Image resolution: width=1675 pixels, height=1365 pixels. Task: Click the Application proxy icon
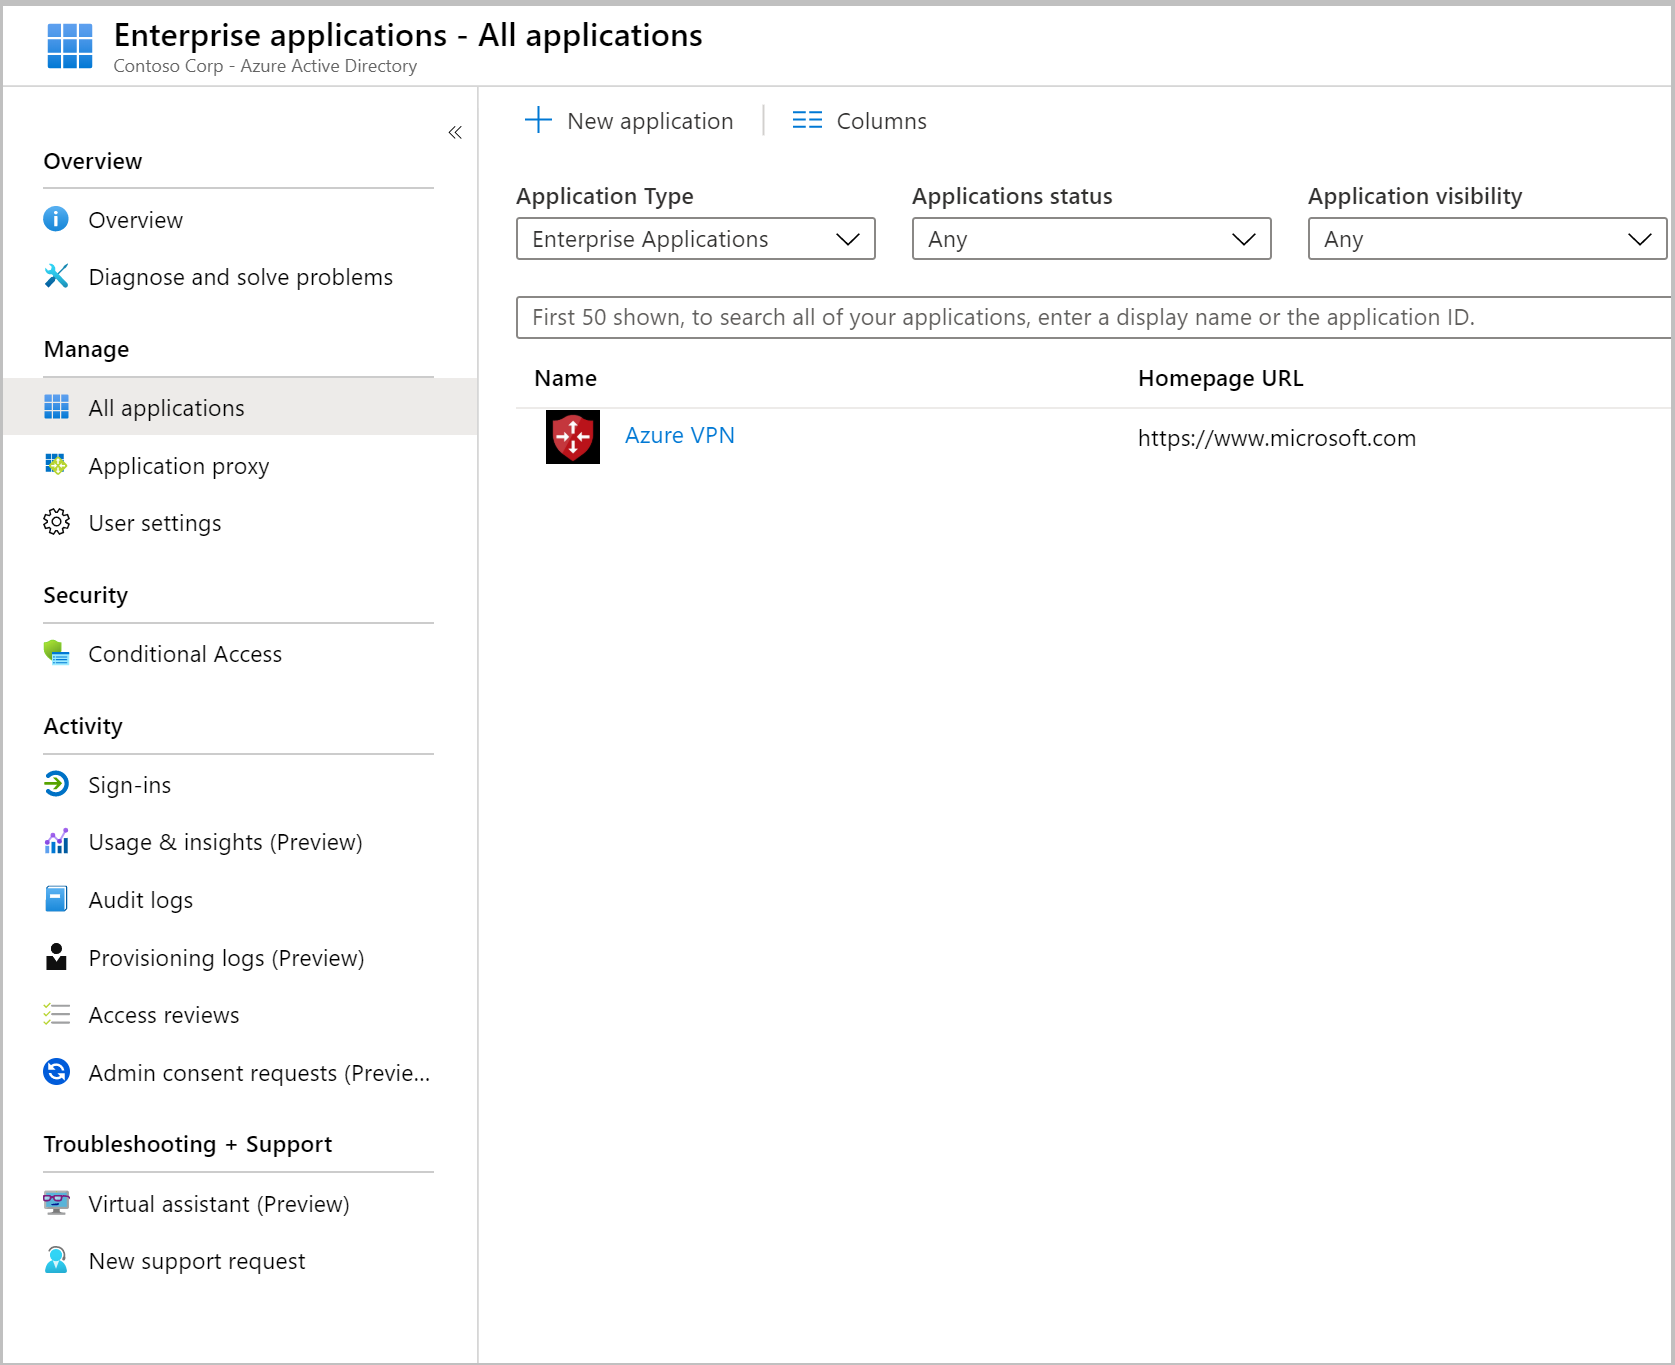[x=56, y=465]
